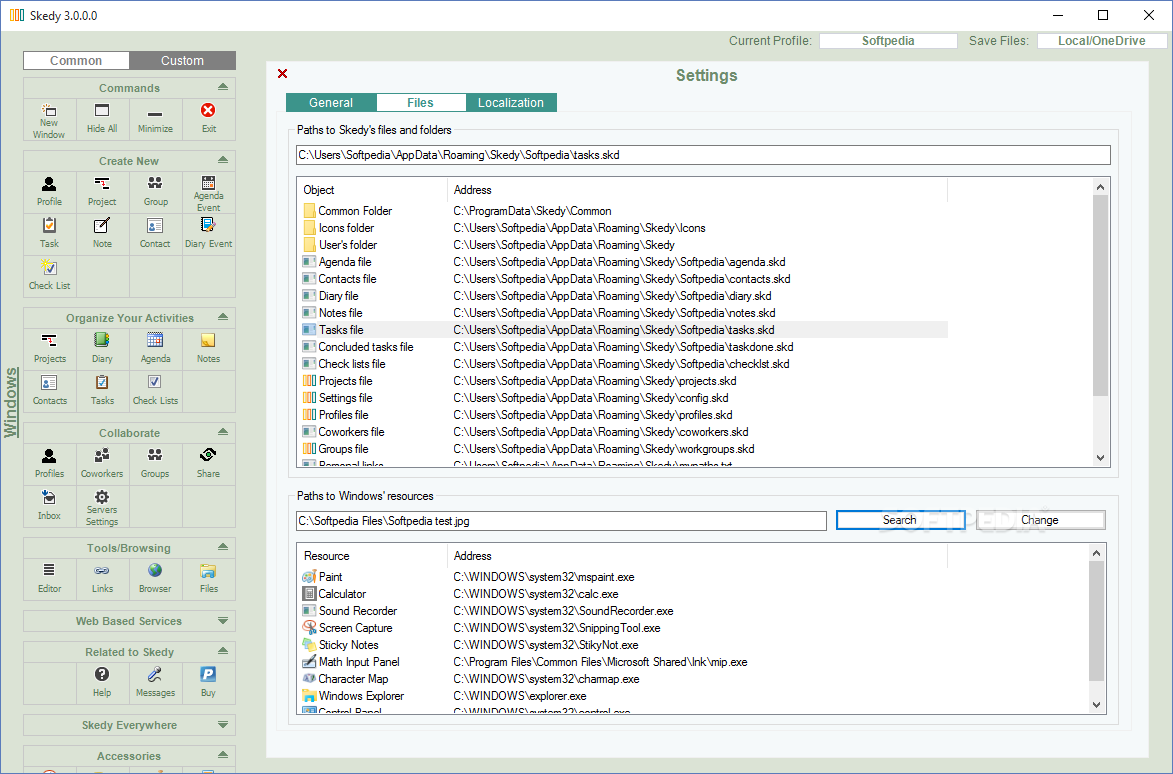The image size is (1173, 774).
Task: Open the Projects organizer
Action: click(x=49, y=348)
